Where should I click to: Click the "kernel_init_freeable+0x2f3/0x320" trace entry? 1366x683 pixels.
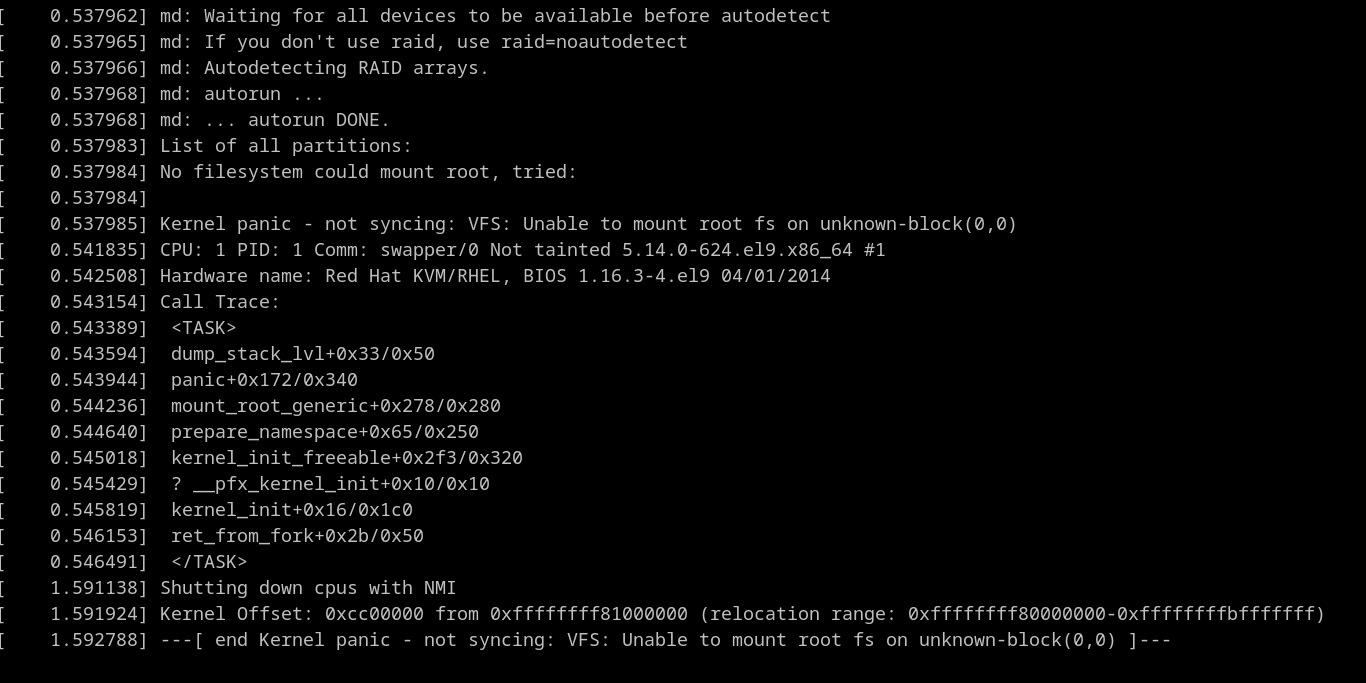tap(347, 458)
